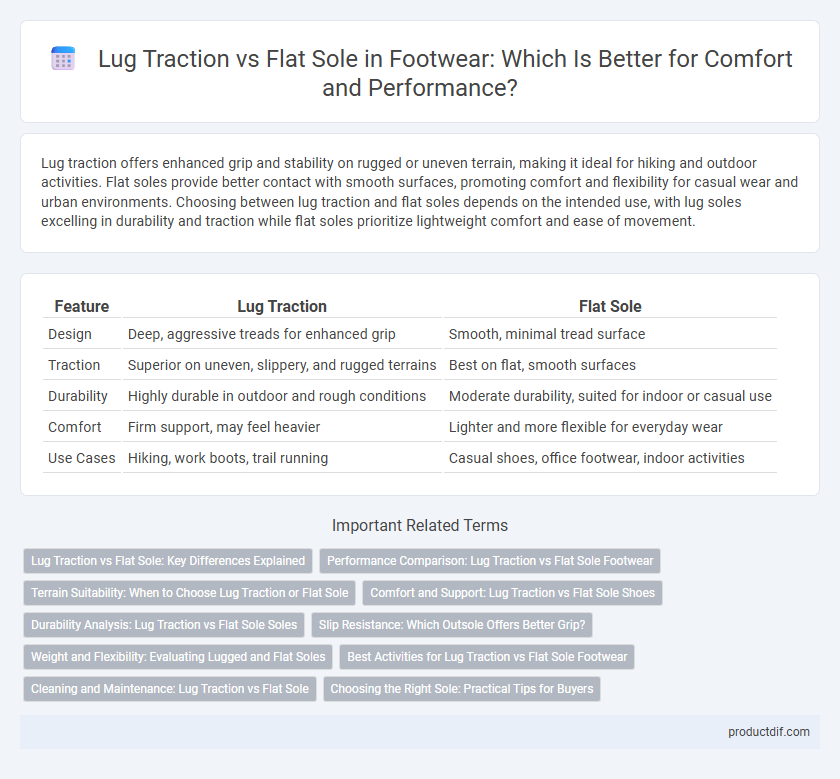Select 'Weight and Flexibility: Evaluating Lugged and Flat Soles'
The height and width of the screenshot is (779, 840).
[x=178, y=657]
